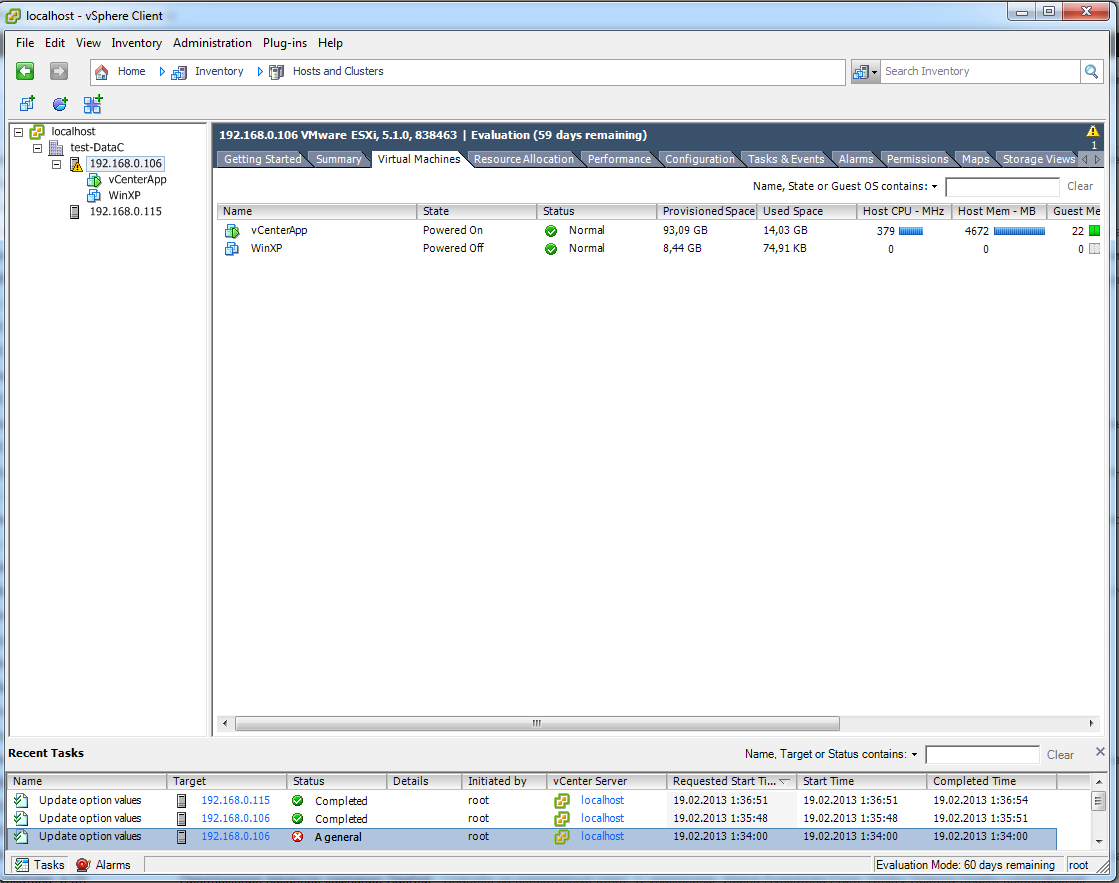Click the grey forward navigation arrow
Image resolution: width=1119 pixels, height=883 pixels.
[x=59, y=71]
